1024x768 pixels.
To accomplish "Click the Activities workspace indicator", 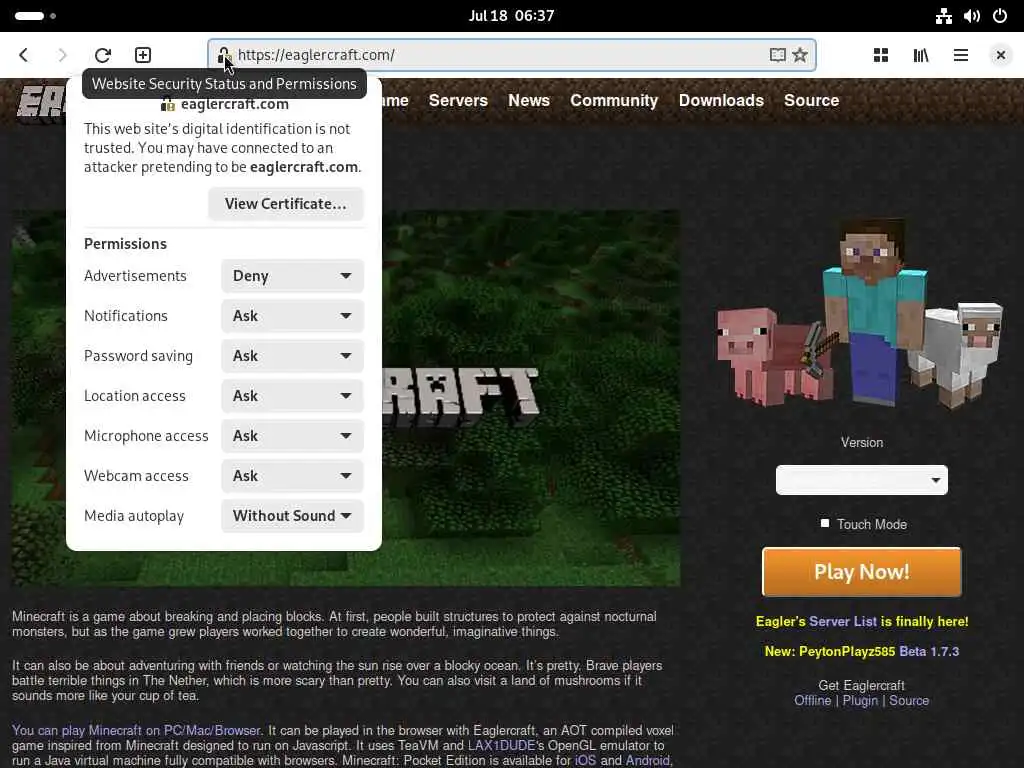I will point(35,16).
